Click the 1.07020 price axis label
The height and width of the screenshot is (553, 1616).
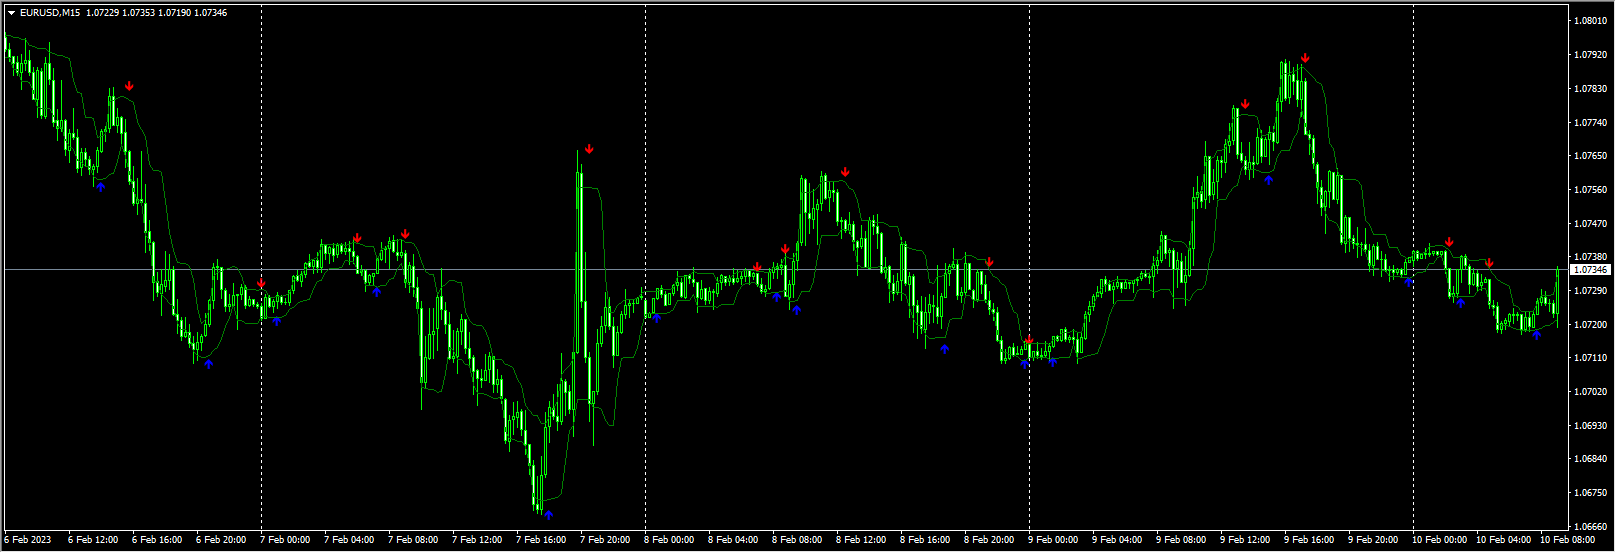coord(1590,392)
